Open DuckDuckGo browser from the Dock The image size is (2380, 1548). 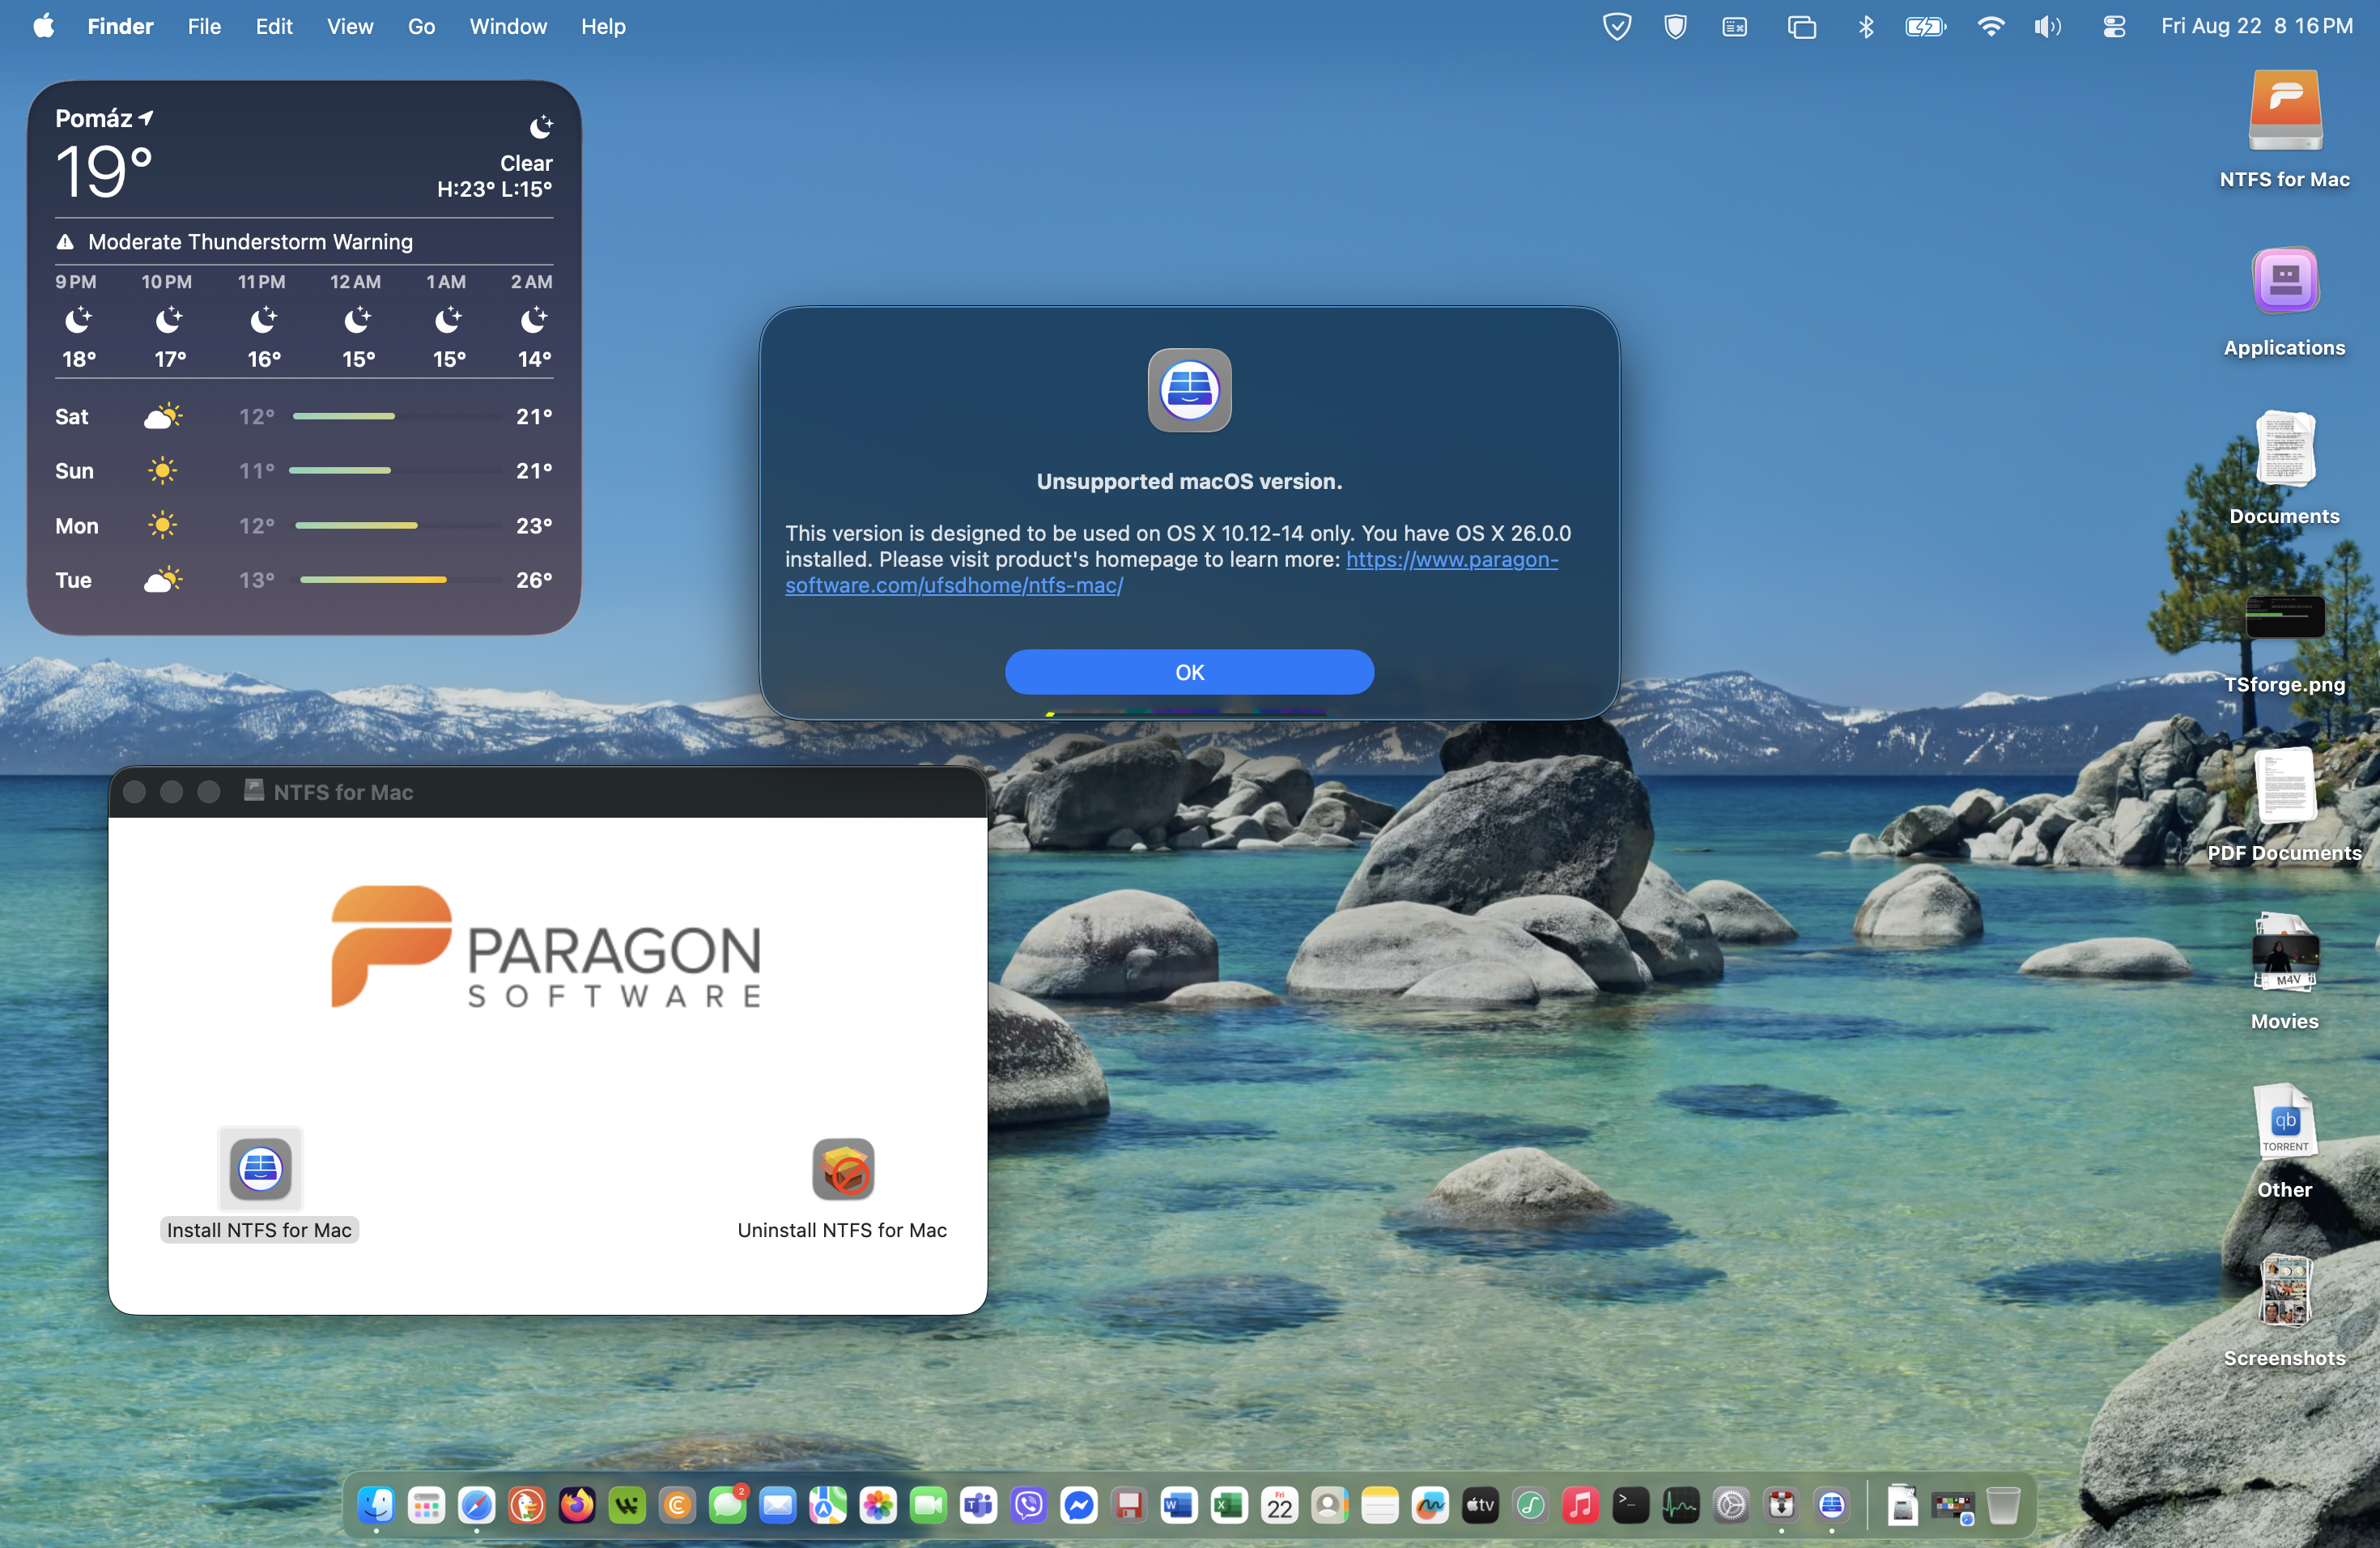click(527, 1505)
